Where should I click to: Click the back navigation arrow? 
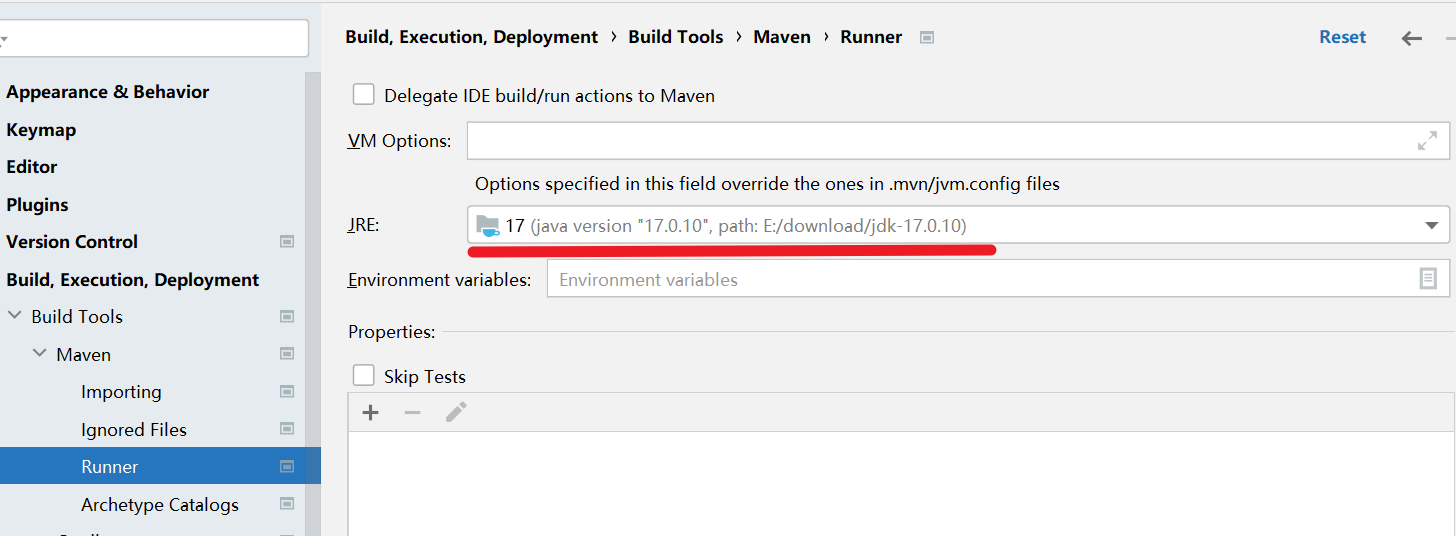(1411, 38)
